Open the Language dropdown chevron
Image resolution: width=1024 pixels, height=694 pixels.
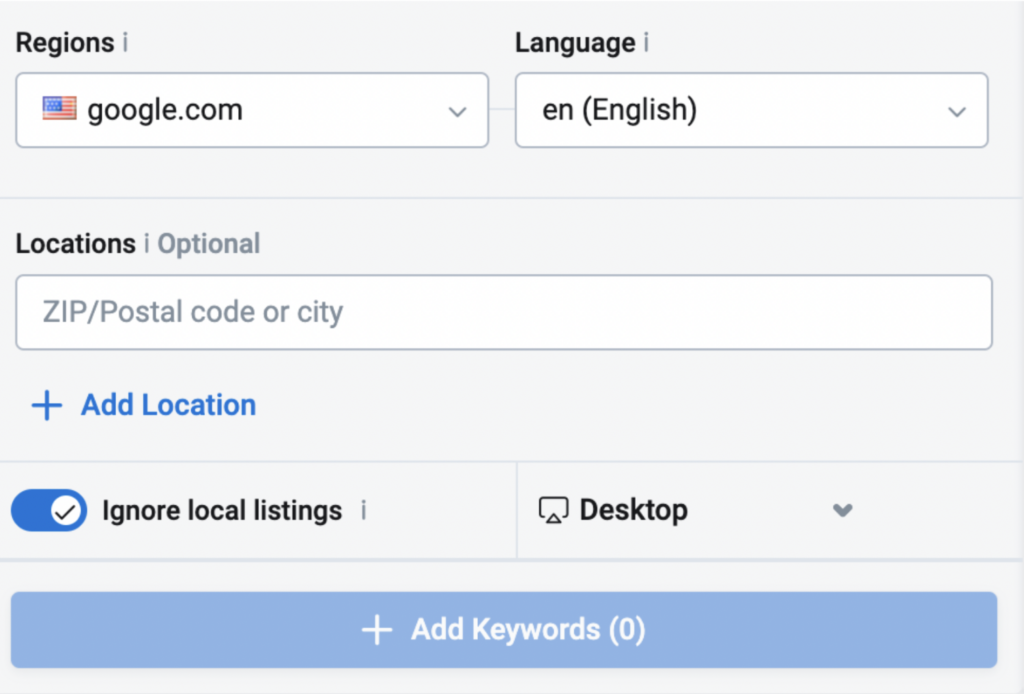957,111
